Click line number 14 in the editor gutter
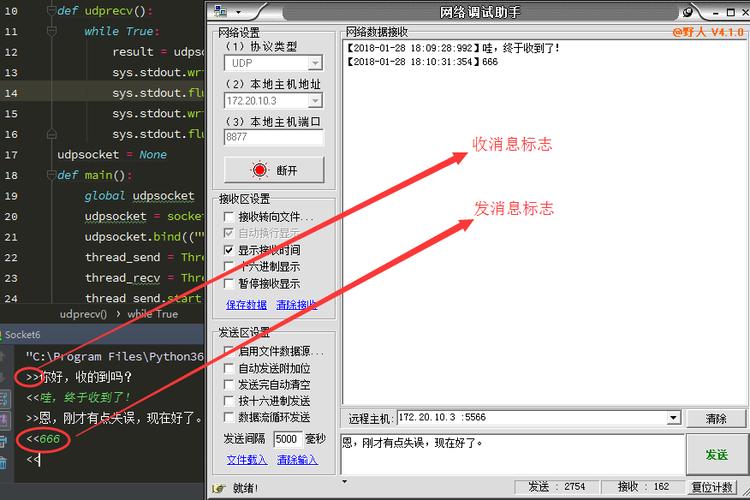The image size is (750, 500). pyautogui.click(x=11, y=93)
